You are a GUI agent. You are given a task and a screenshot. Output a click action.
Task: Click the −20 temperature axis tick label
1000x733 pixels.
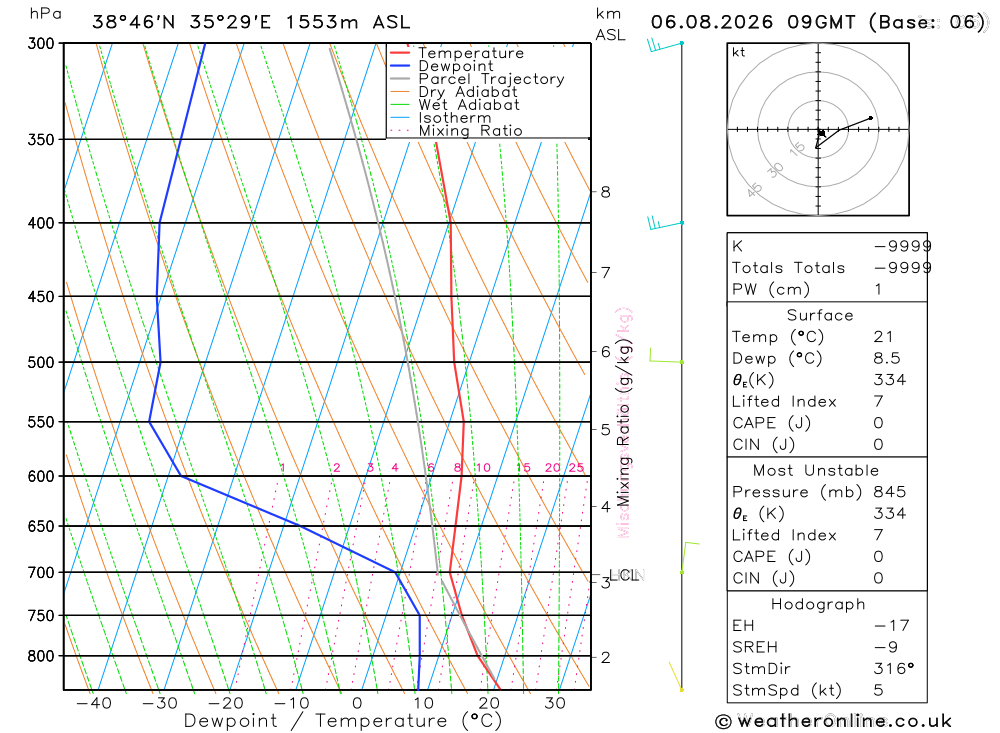coord(226,703)
